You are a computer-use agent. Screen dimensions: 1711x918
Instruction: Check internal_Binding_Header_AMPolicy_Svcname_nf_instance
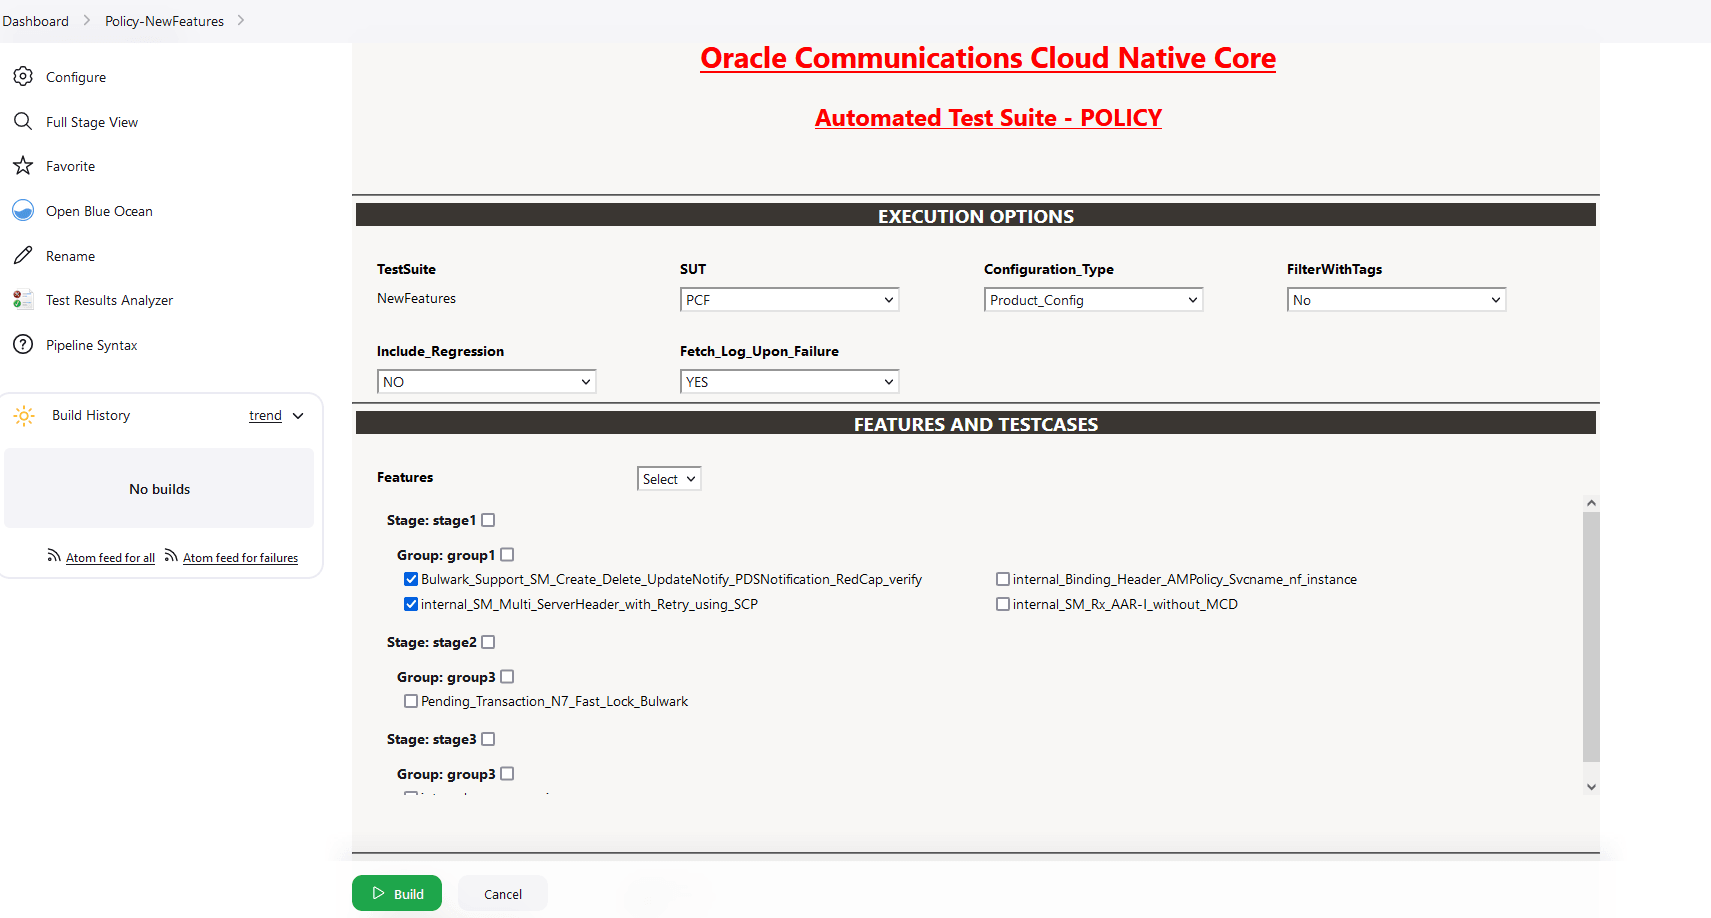(x=1003, y=579)
